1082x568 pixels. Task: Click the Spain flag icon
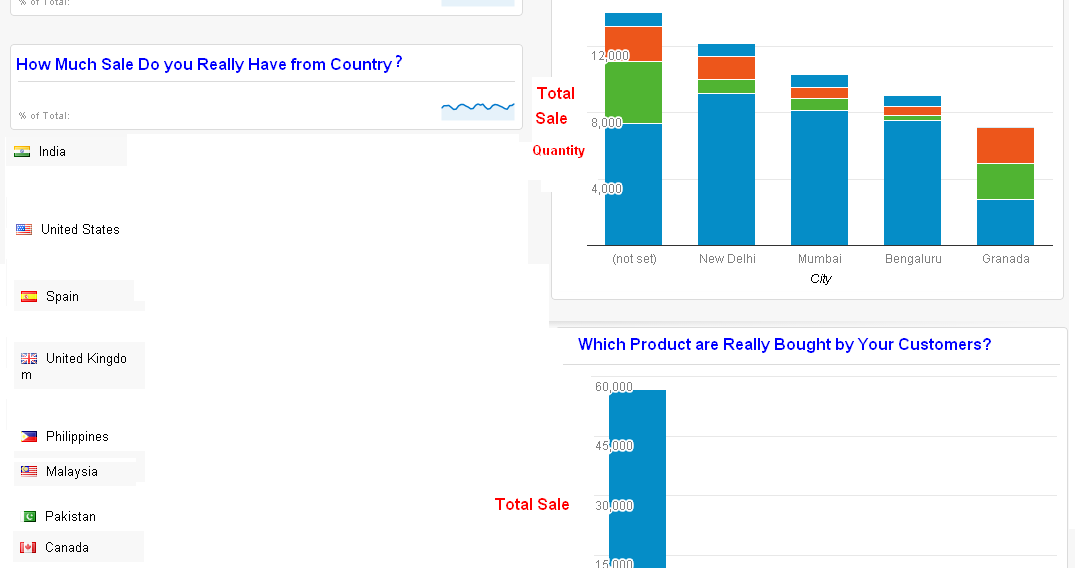29,297
